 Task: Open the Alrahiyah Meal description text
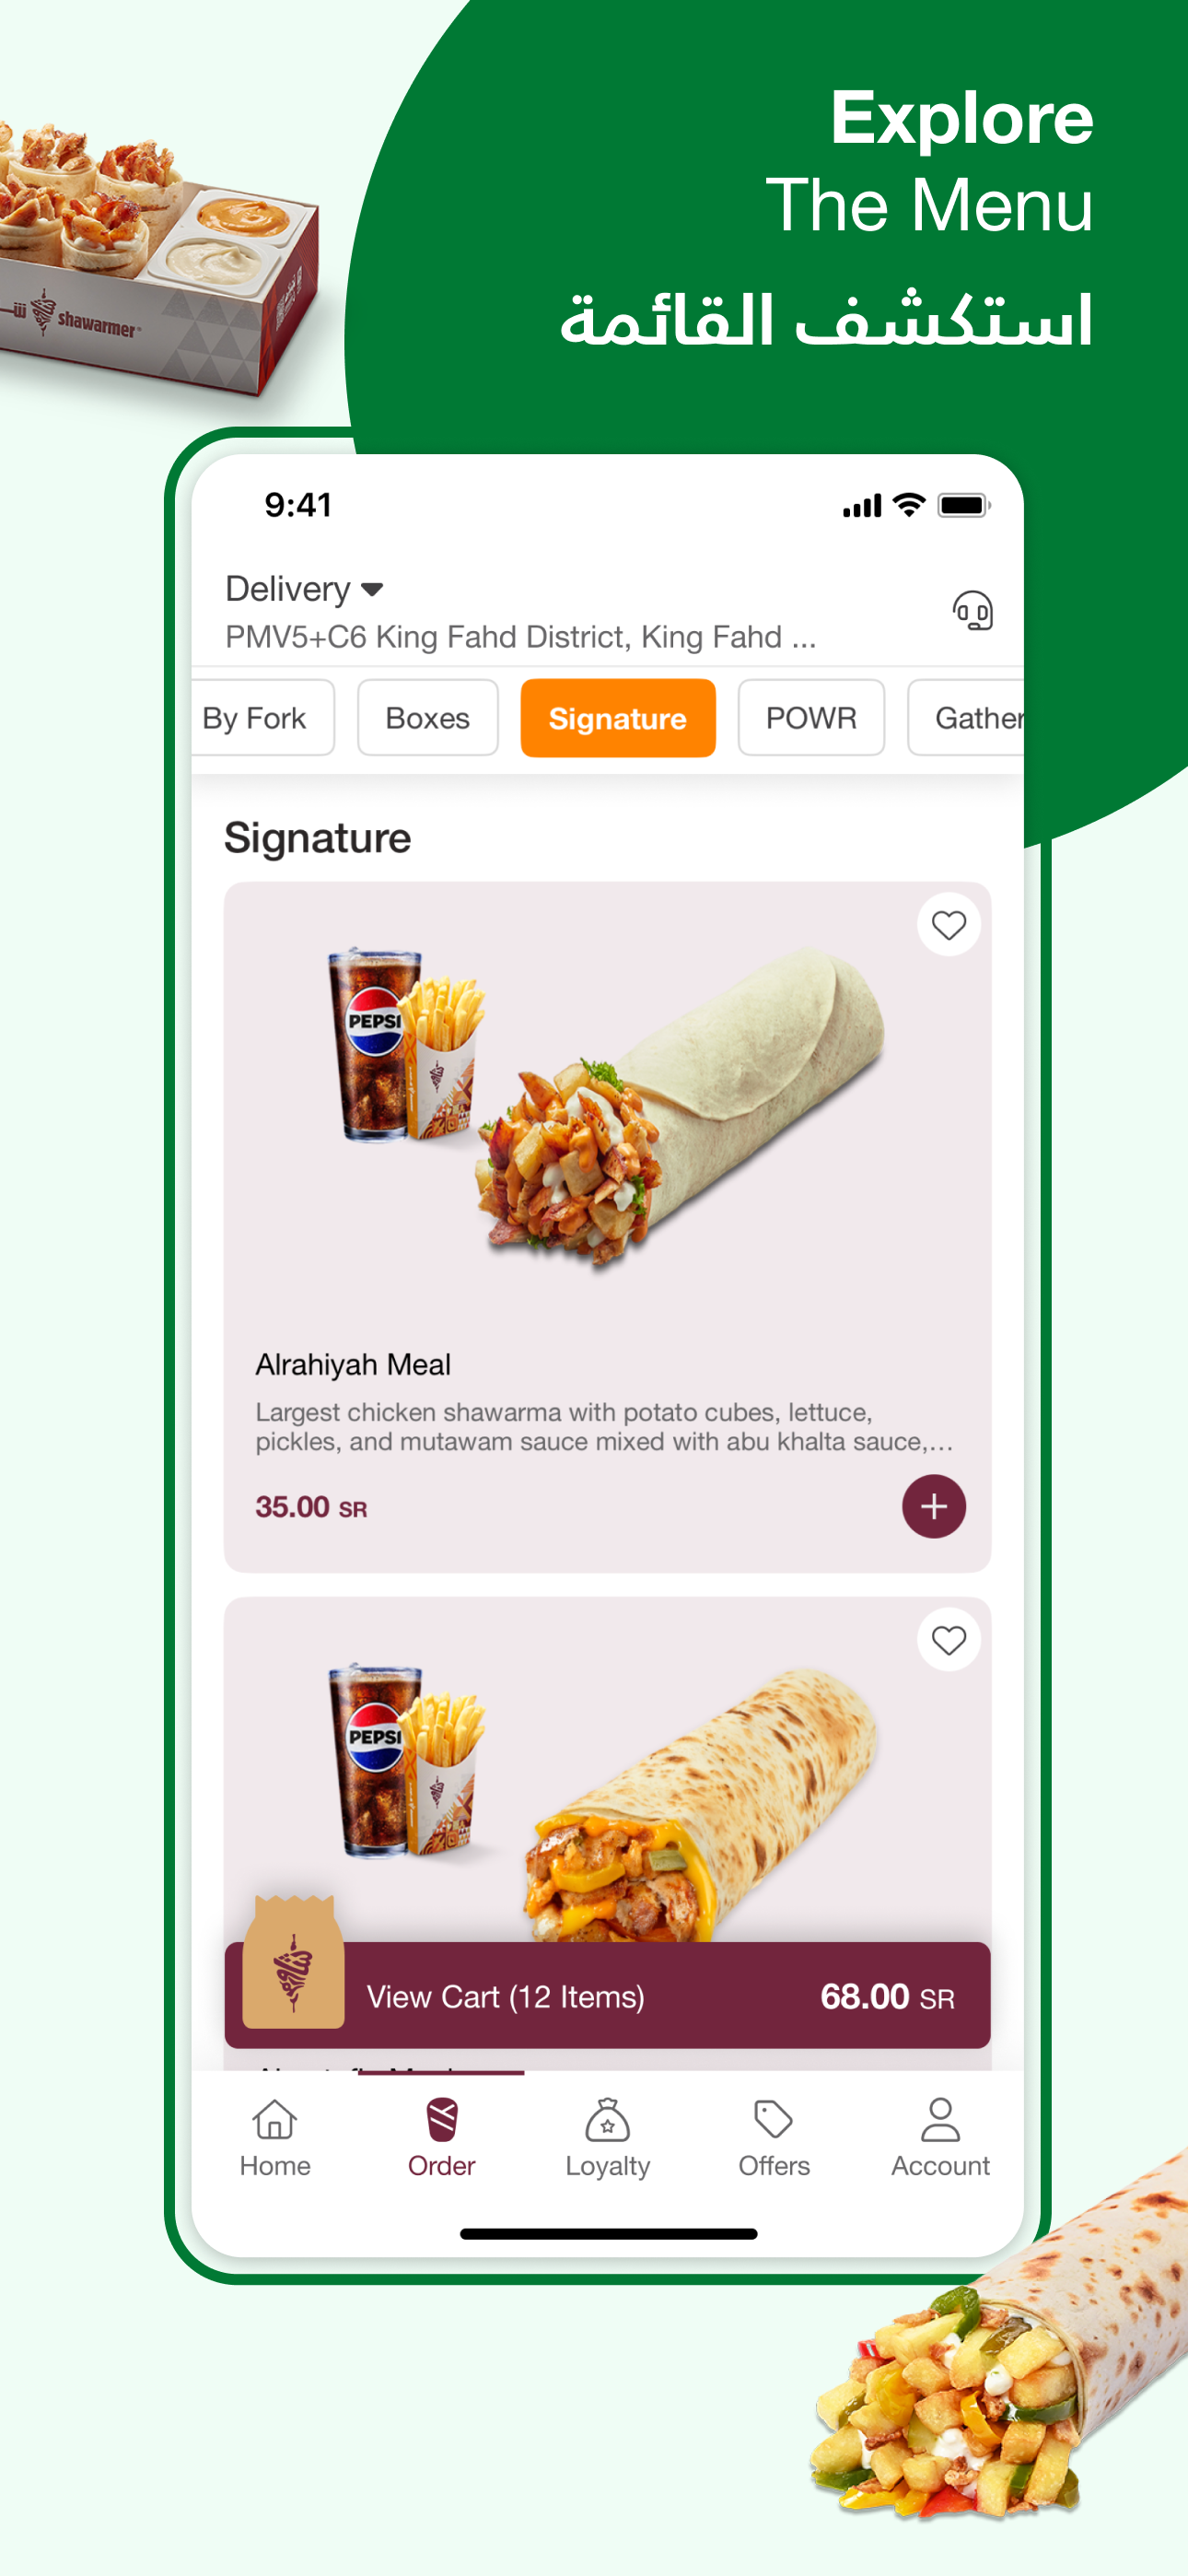pyautogui.click(x=604, y=1427)
